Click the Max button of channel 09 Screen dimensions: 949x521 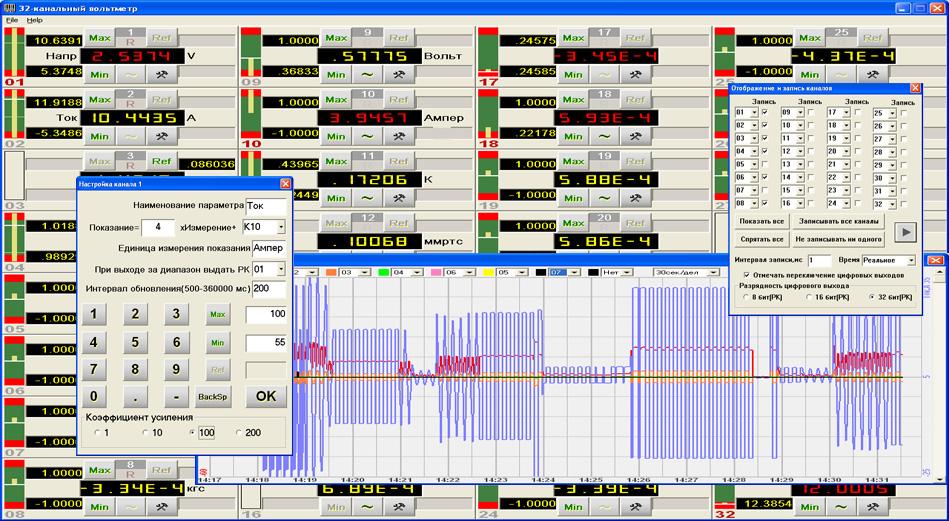coord(336,38)
